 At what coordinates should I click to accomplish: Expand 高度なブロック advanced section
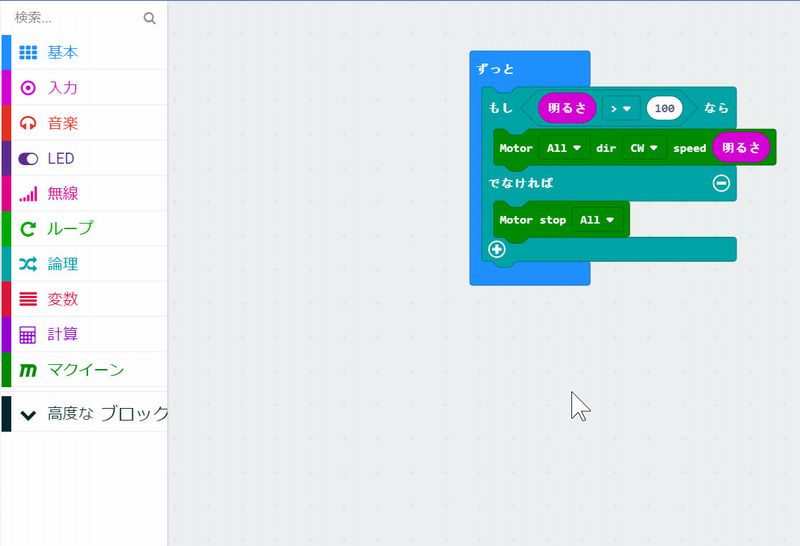pyautogui.click(x=95, y=413)
